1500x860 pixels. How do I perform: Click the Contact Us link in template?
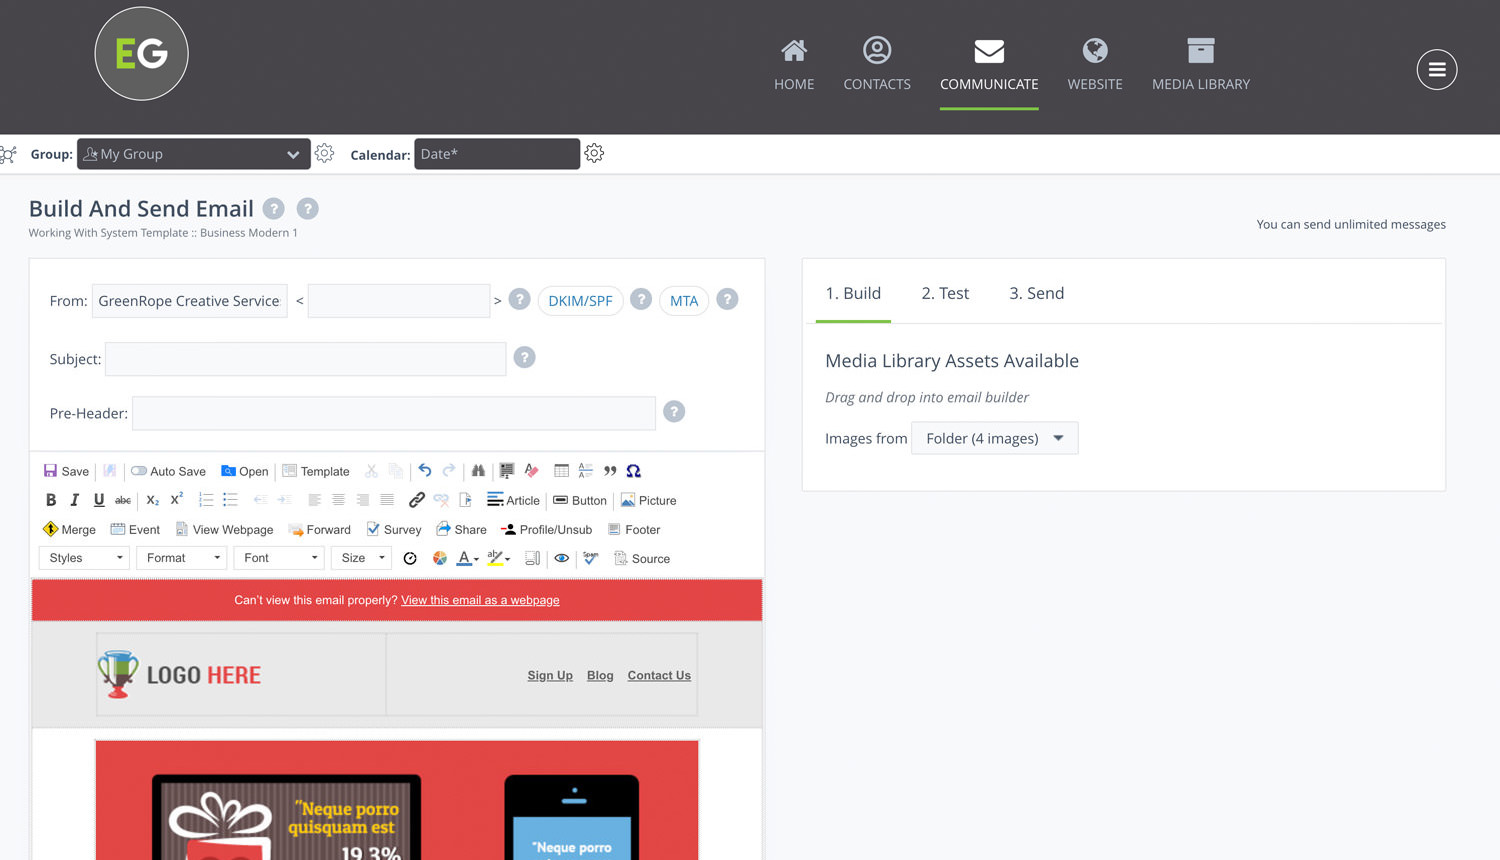(659, 675)
